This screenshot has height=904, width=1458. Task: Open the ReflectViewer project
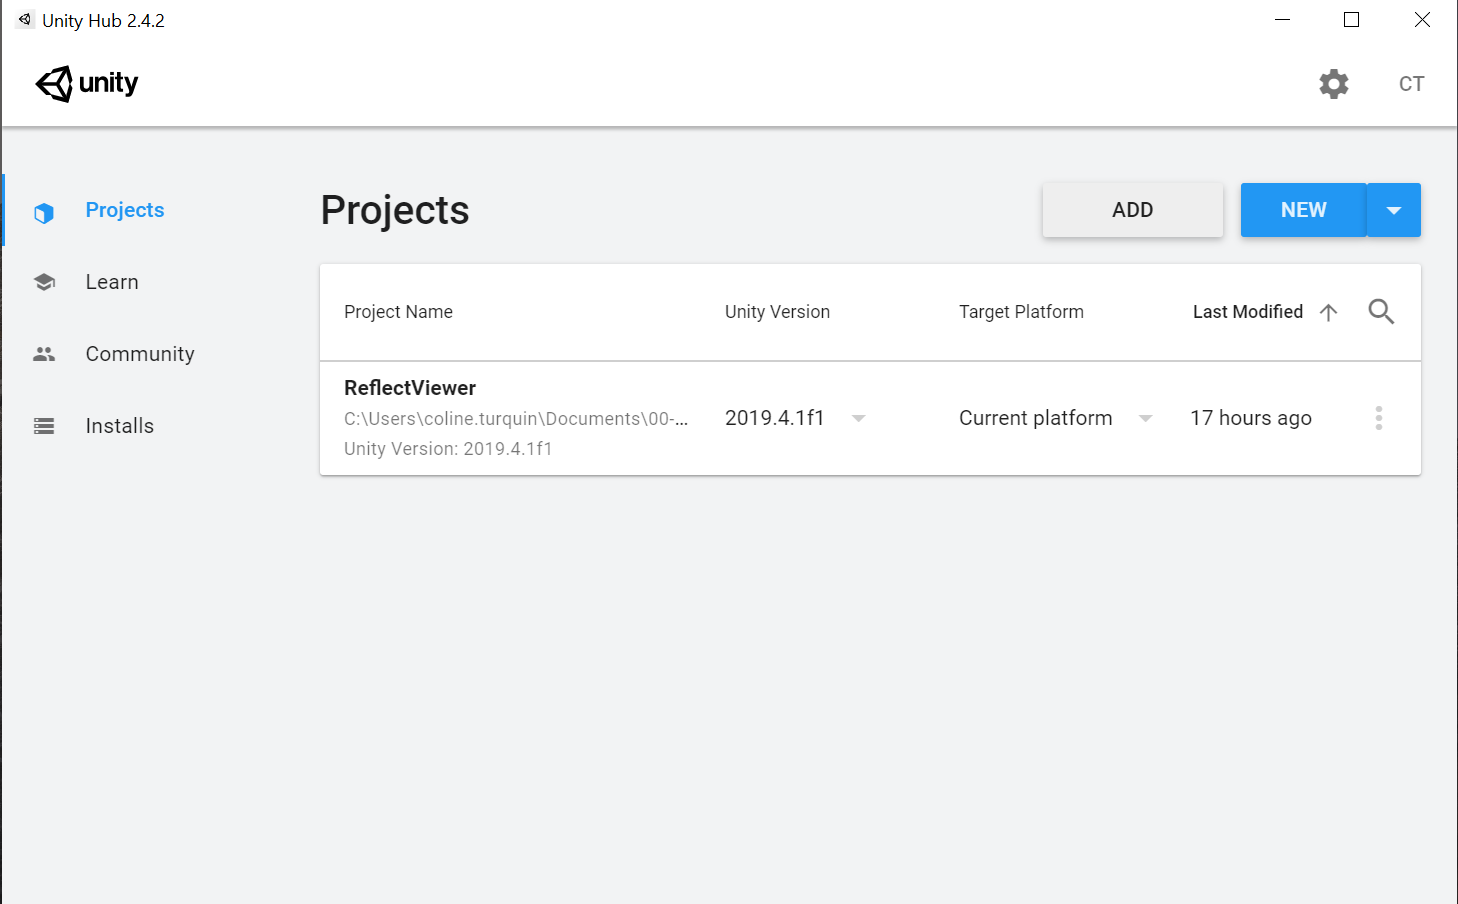(x=410, y=388)
